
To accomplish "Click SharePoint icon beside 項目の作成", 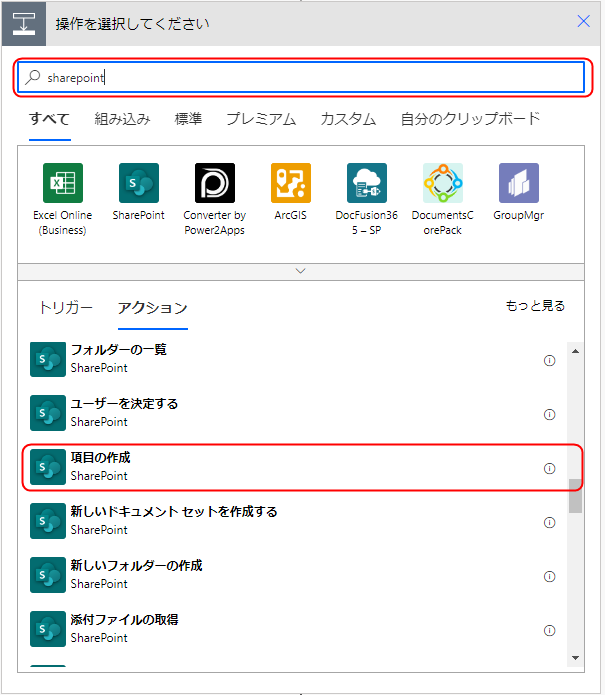I will [48, 467].
